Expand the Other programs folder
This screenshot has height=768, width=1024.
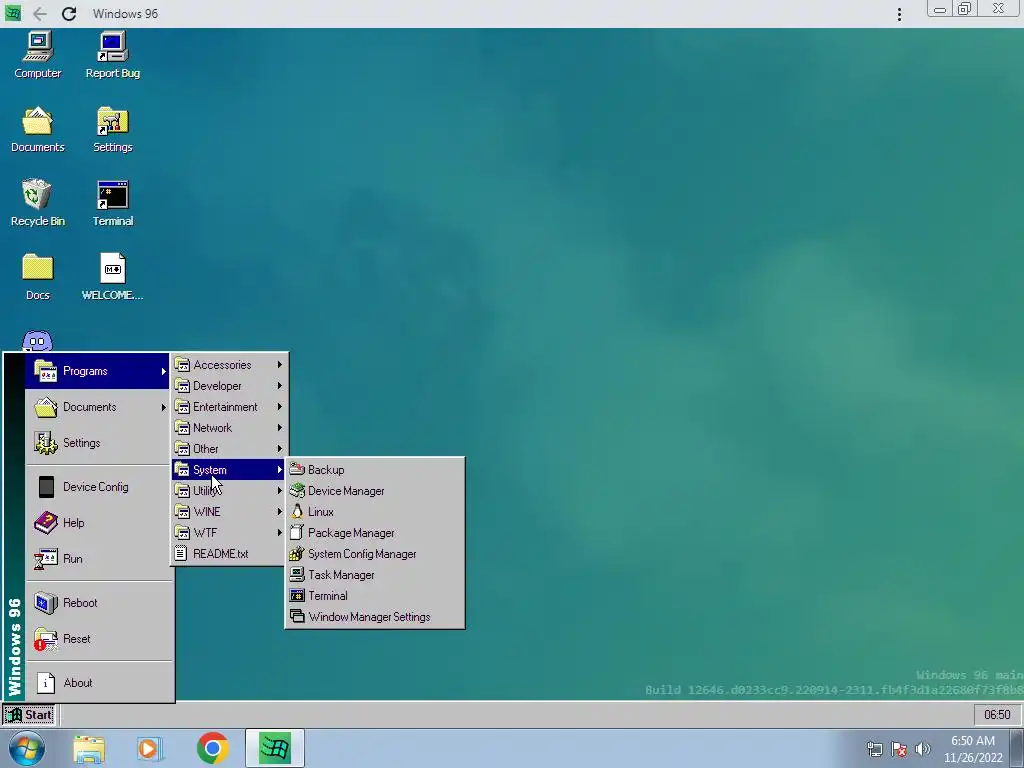click(x=229, y=449)
